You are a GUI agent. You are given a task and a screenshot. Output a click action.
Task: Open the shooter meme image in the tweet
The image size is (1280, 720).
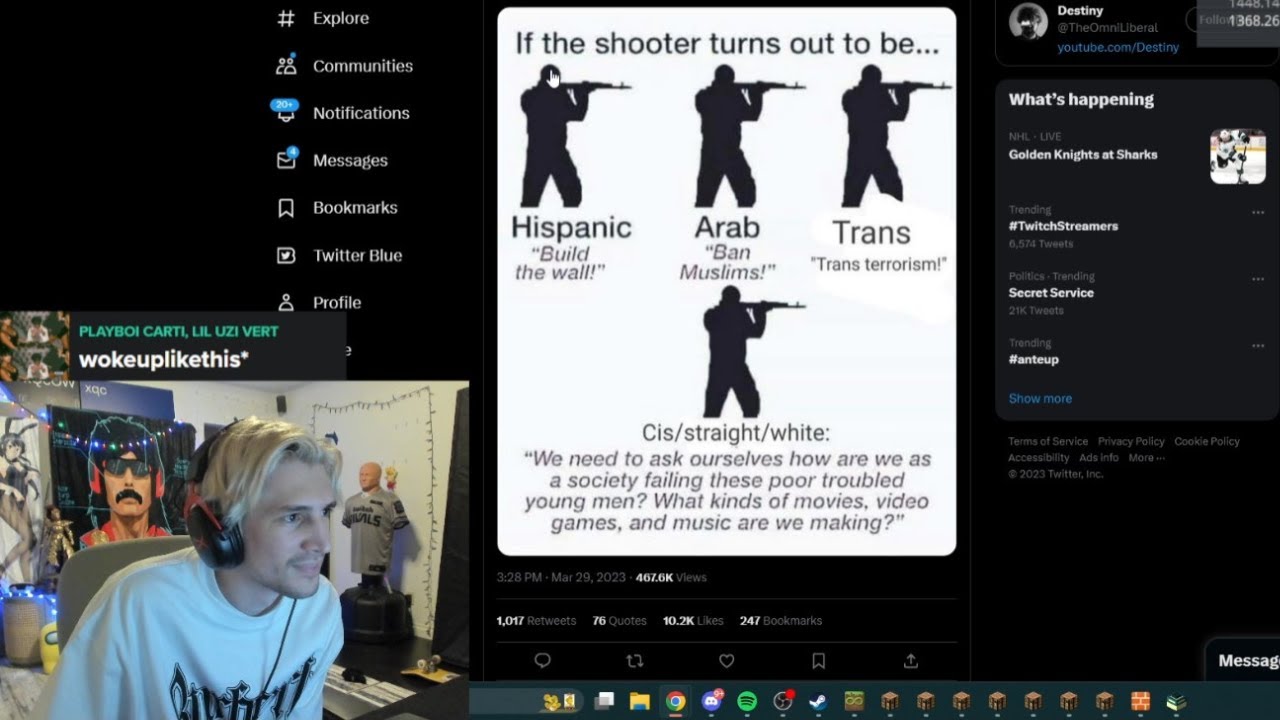coord(727,281)
